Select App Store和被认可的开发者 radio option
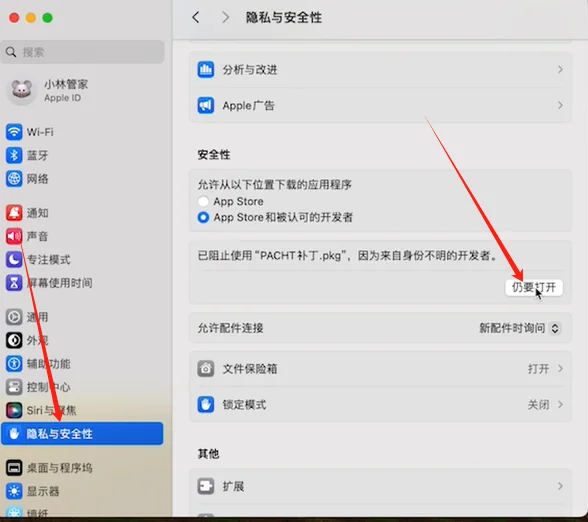 tap(203, 217)
